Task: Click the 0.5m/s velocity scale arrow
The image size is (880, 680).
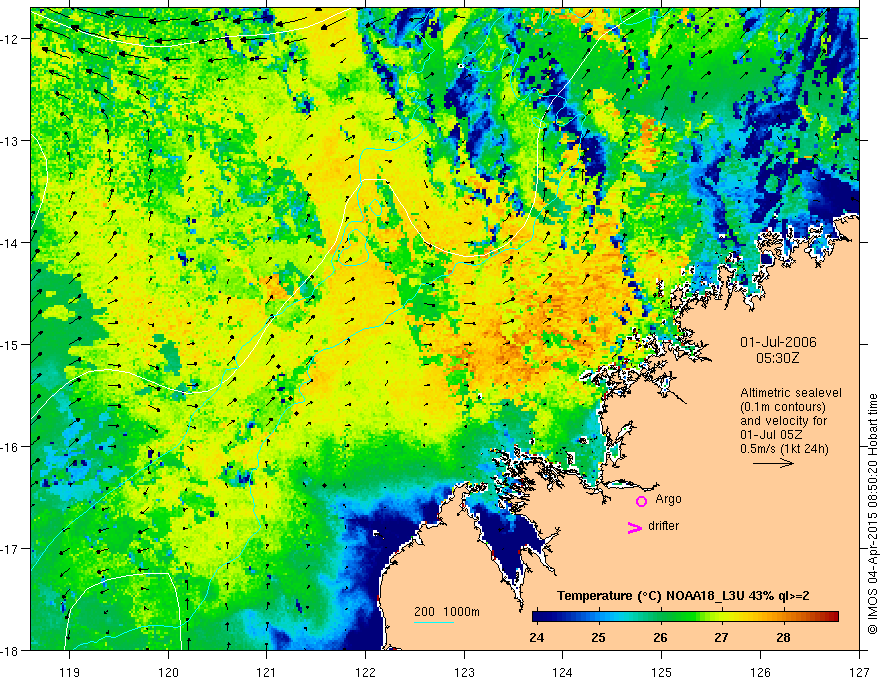Action: (773, 463)
